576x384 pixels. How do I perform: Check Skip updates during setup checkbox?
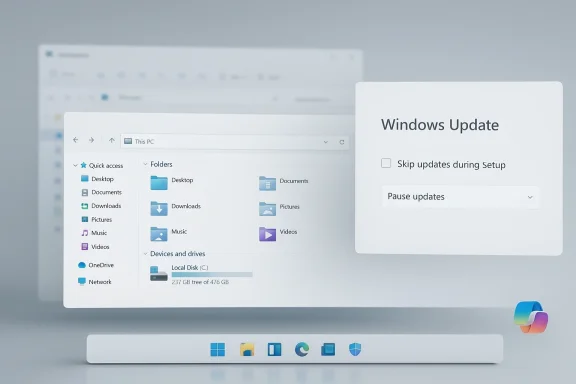click(x=386, y=163)
